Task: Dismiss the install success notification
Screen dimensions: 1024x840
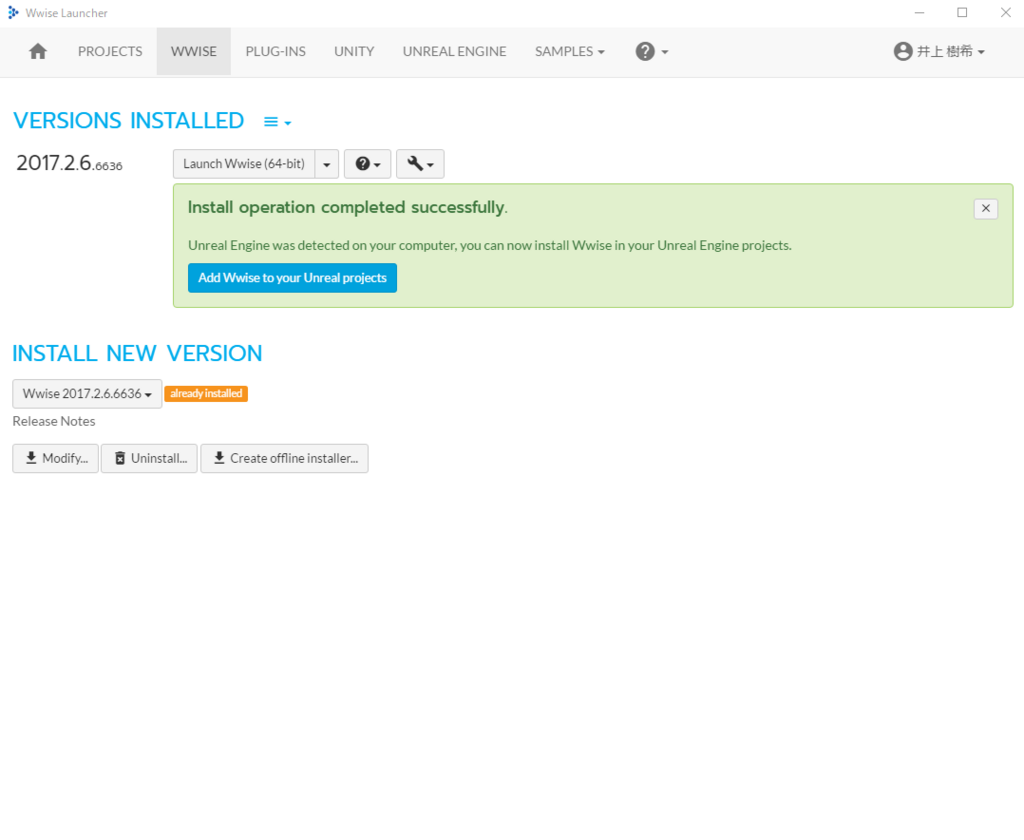Action: (985, 208)
